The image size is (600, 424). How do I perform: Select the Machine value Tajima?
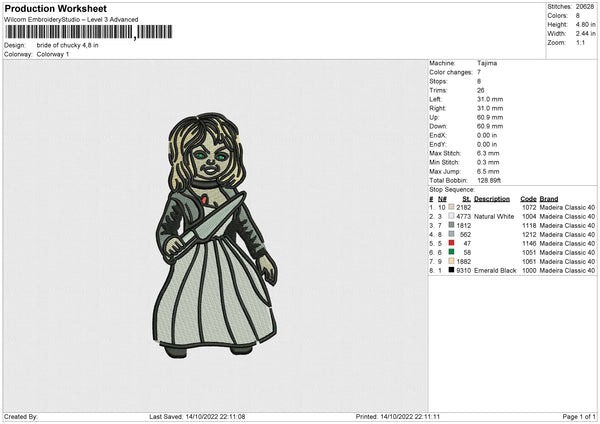[487, 63]
